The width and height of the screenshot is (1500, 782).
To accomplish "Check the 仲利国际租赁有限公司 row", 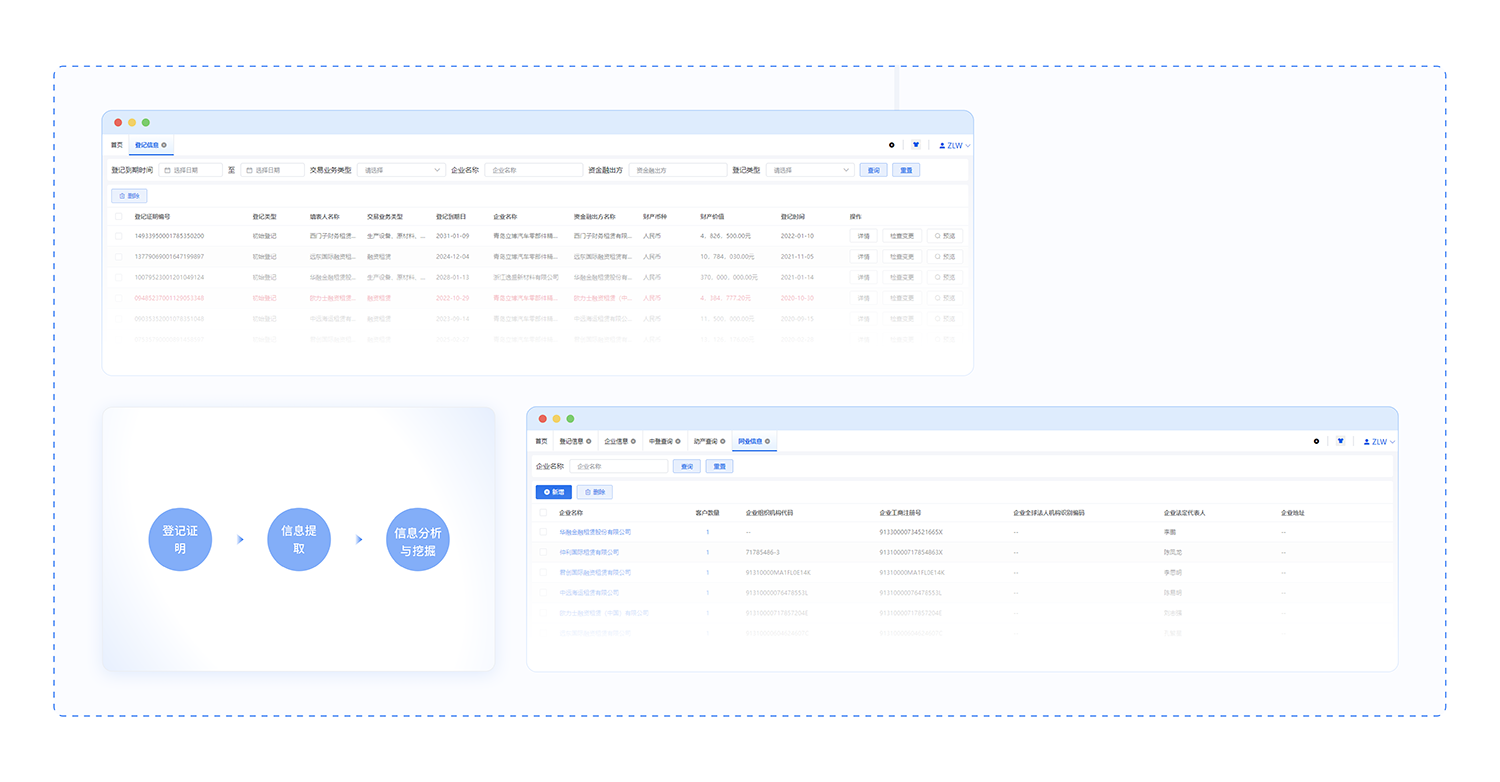I will 543,552.
